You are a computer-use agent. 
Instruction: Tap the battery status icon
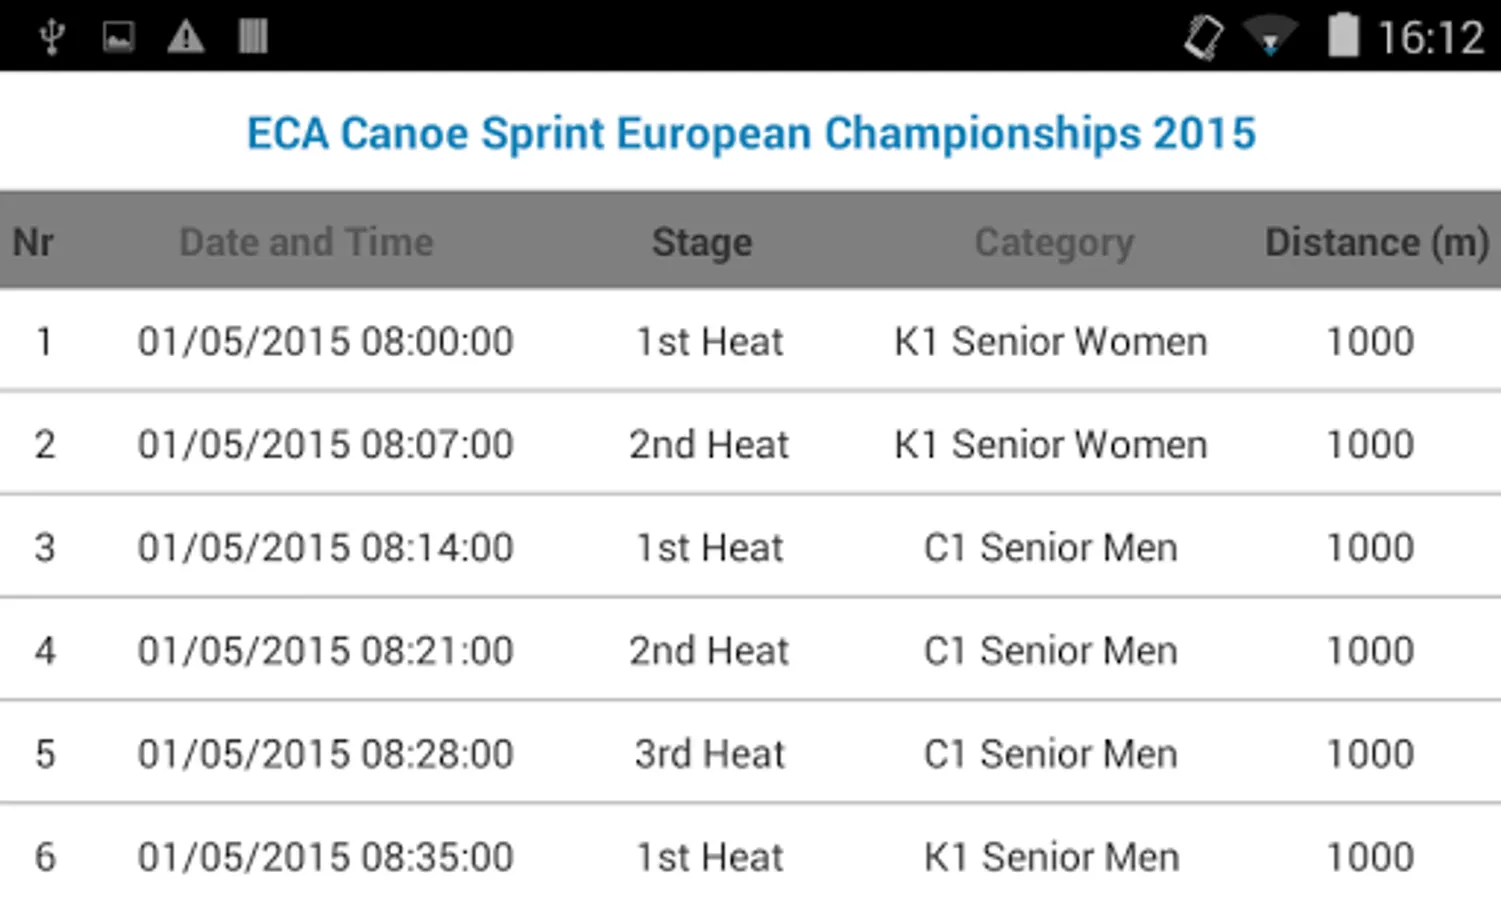coord(1343,36)
